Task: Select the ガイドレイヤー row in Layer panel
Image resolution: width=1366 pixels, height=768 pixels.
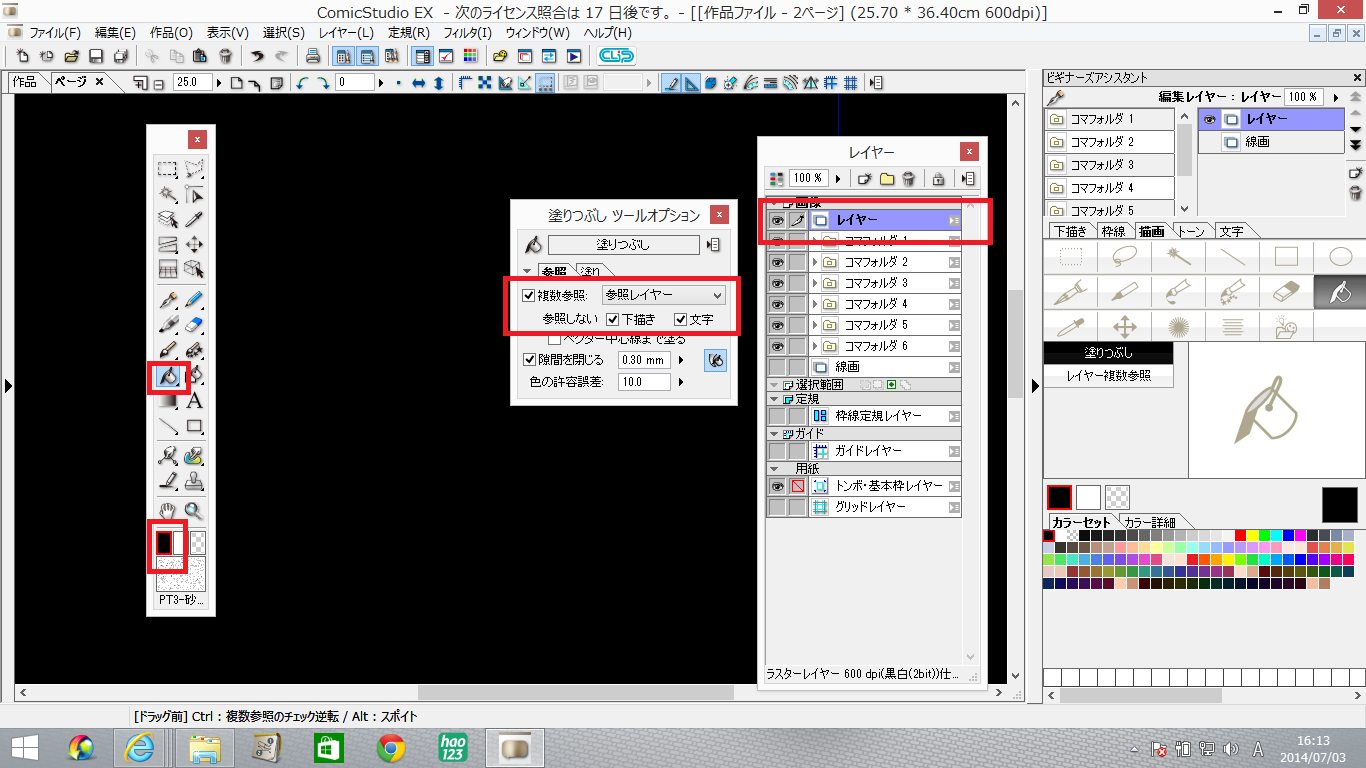Action: (864, 451)
